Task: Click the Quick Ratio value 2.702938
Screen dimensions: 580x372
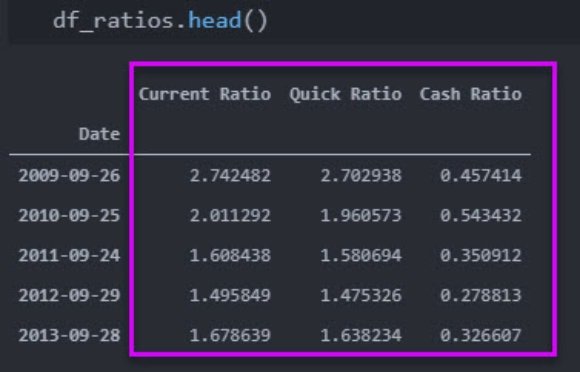Action: tap(361, 175)
